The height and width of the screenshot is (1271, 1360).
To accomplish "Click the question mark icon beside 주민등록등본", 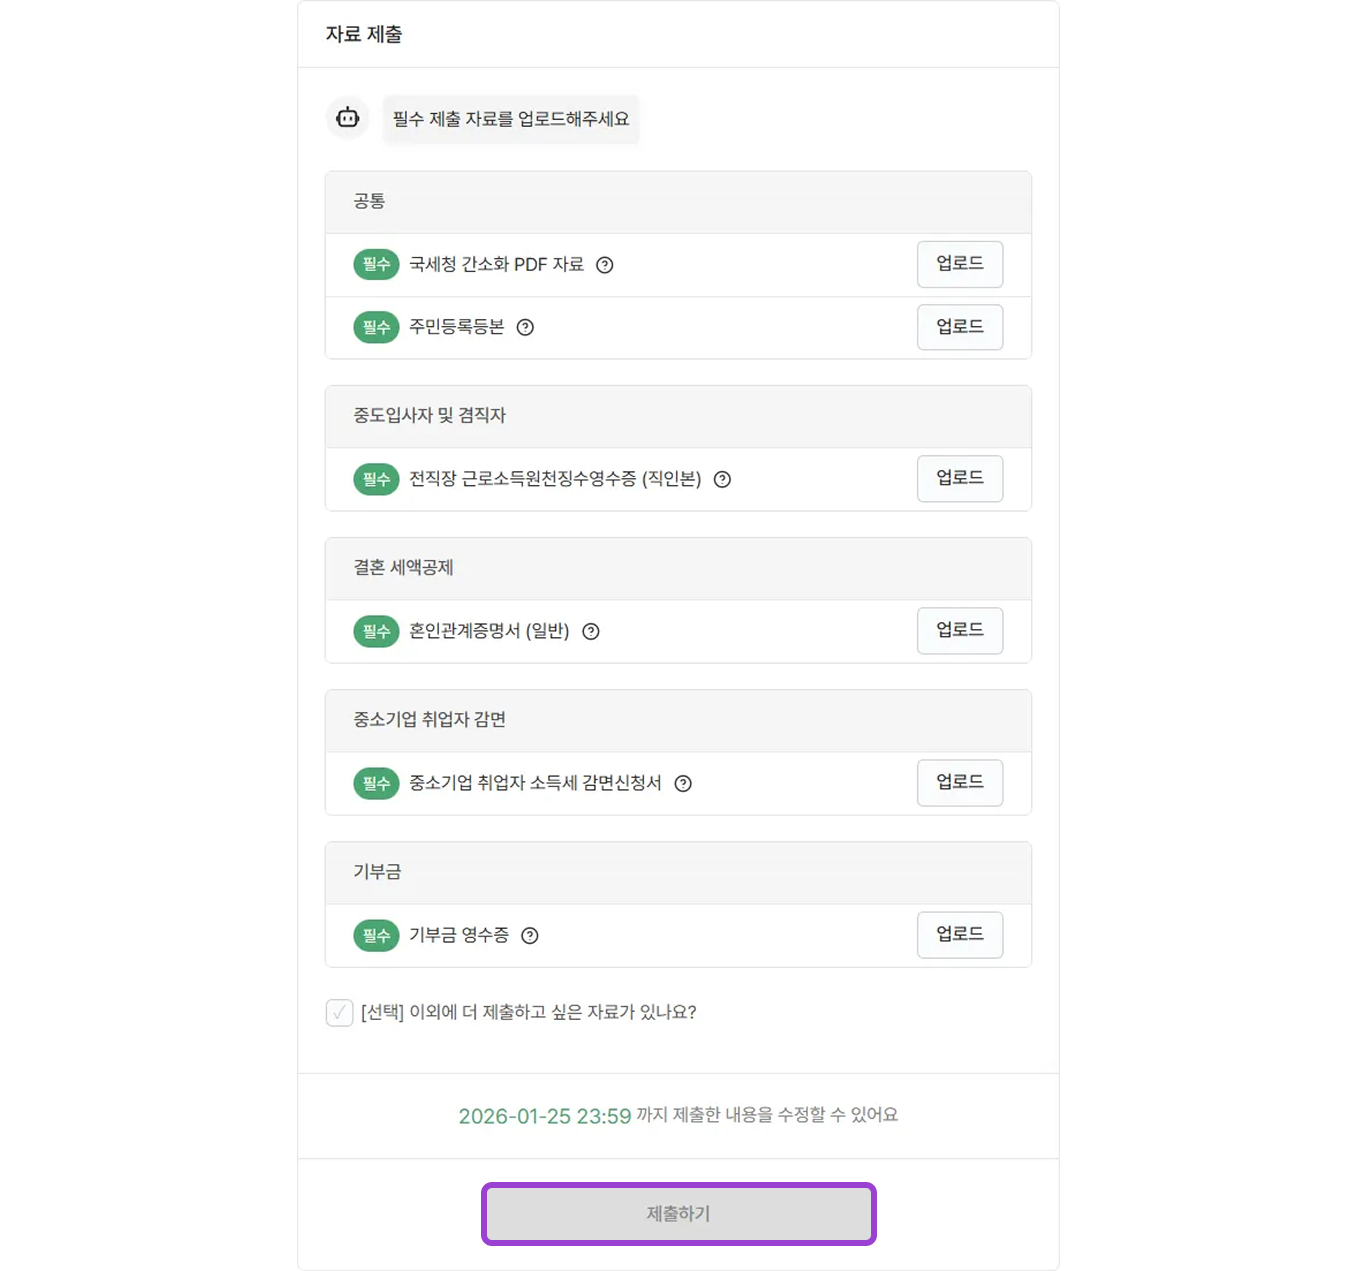I will (x=526, y=327).
